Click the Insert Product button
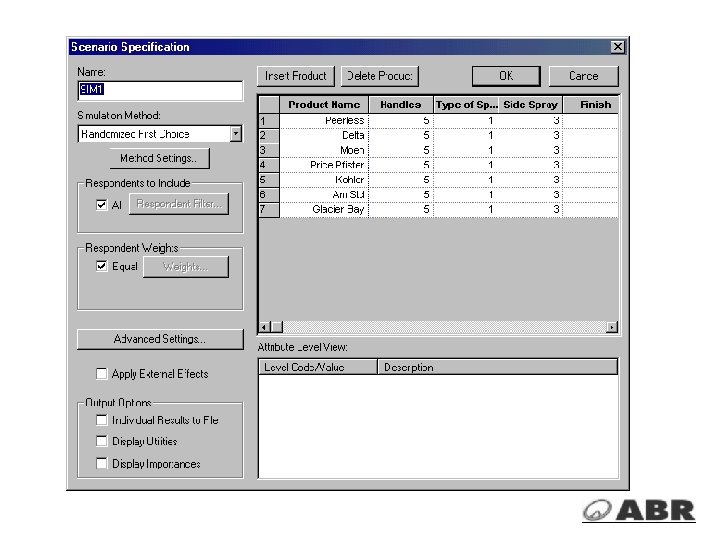720x540 pixels. point(296,76)
